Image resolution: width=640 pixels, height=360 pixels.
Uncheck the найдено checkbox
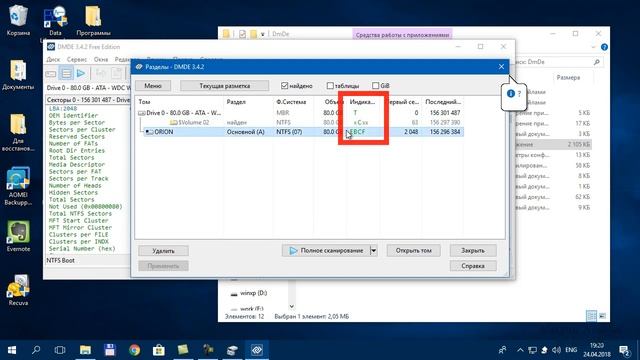point(284,86)
